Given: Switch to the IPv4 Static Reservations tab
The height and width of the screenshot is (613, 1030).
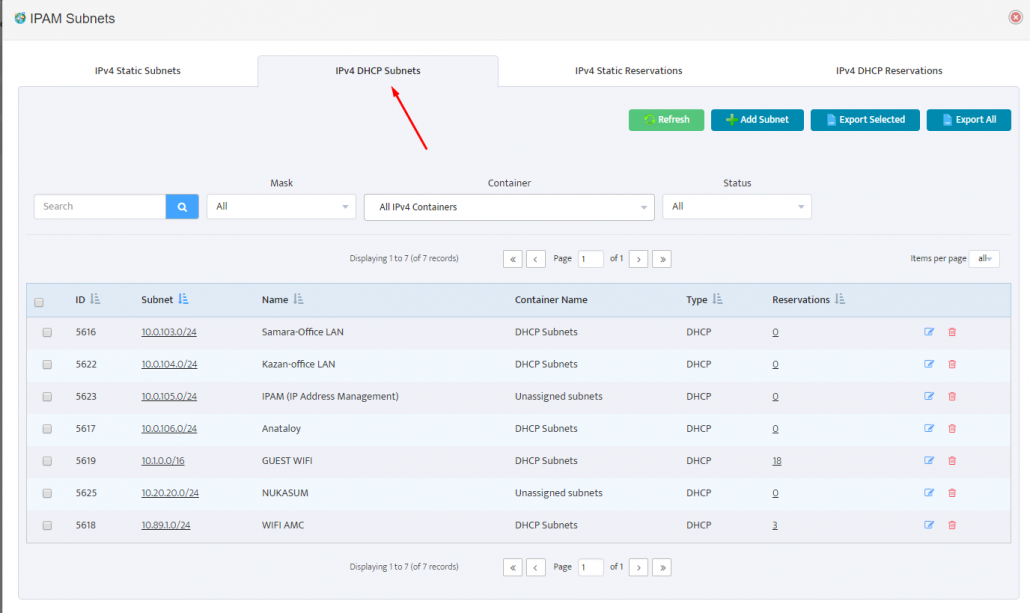Looking at the screenshot, I should tap(628, 70).
